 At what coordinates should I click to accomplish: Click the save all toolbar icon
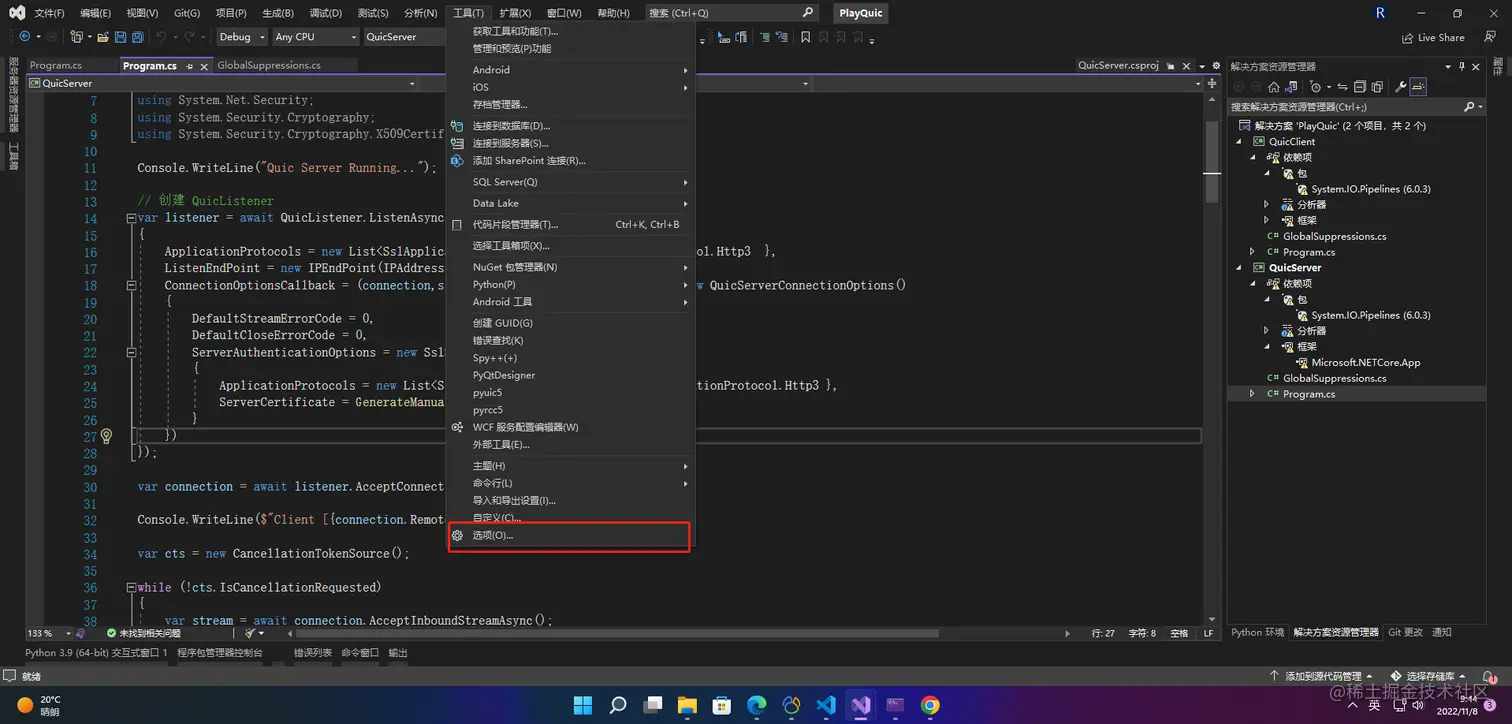pos(138,37)
